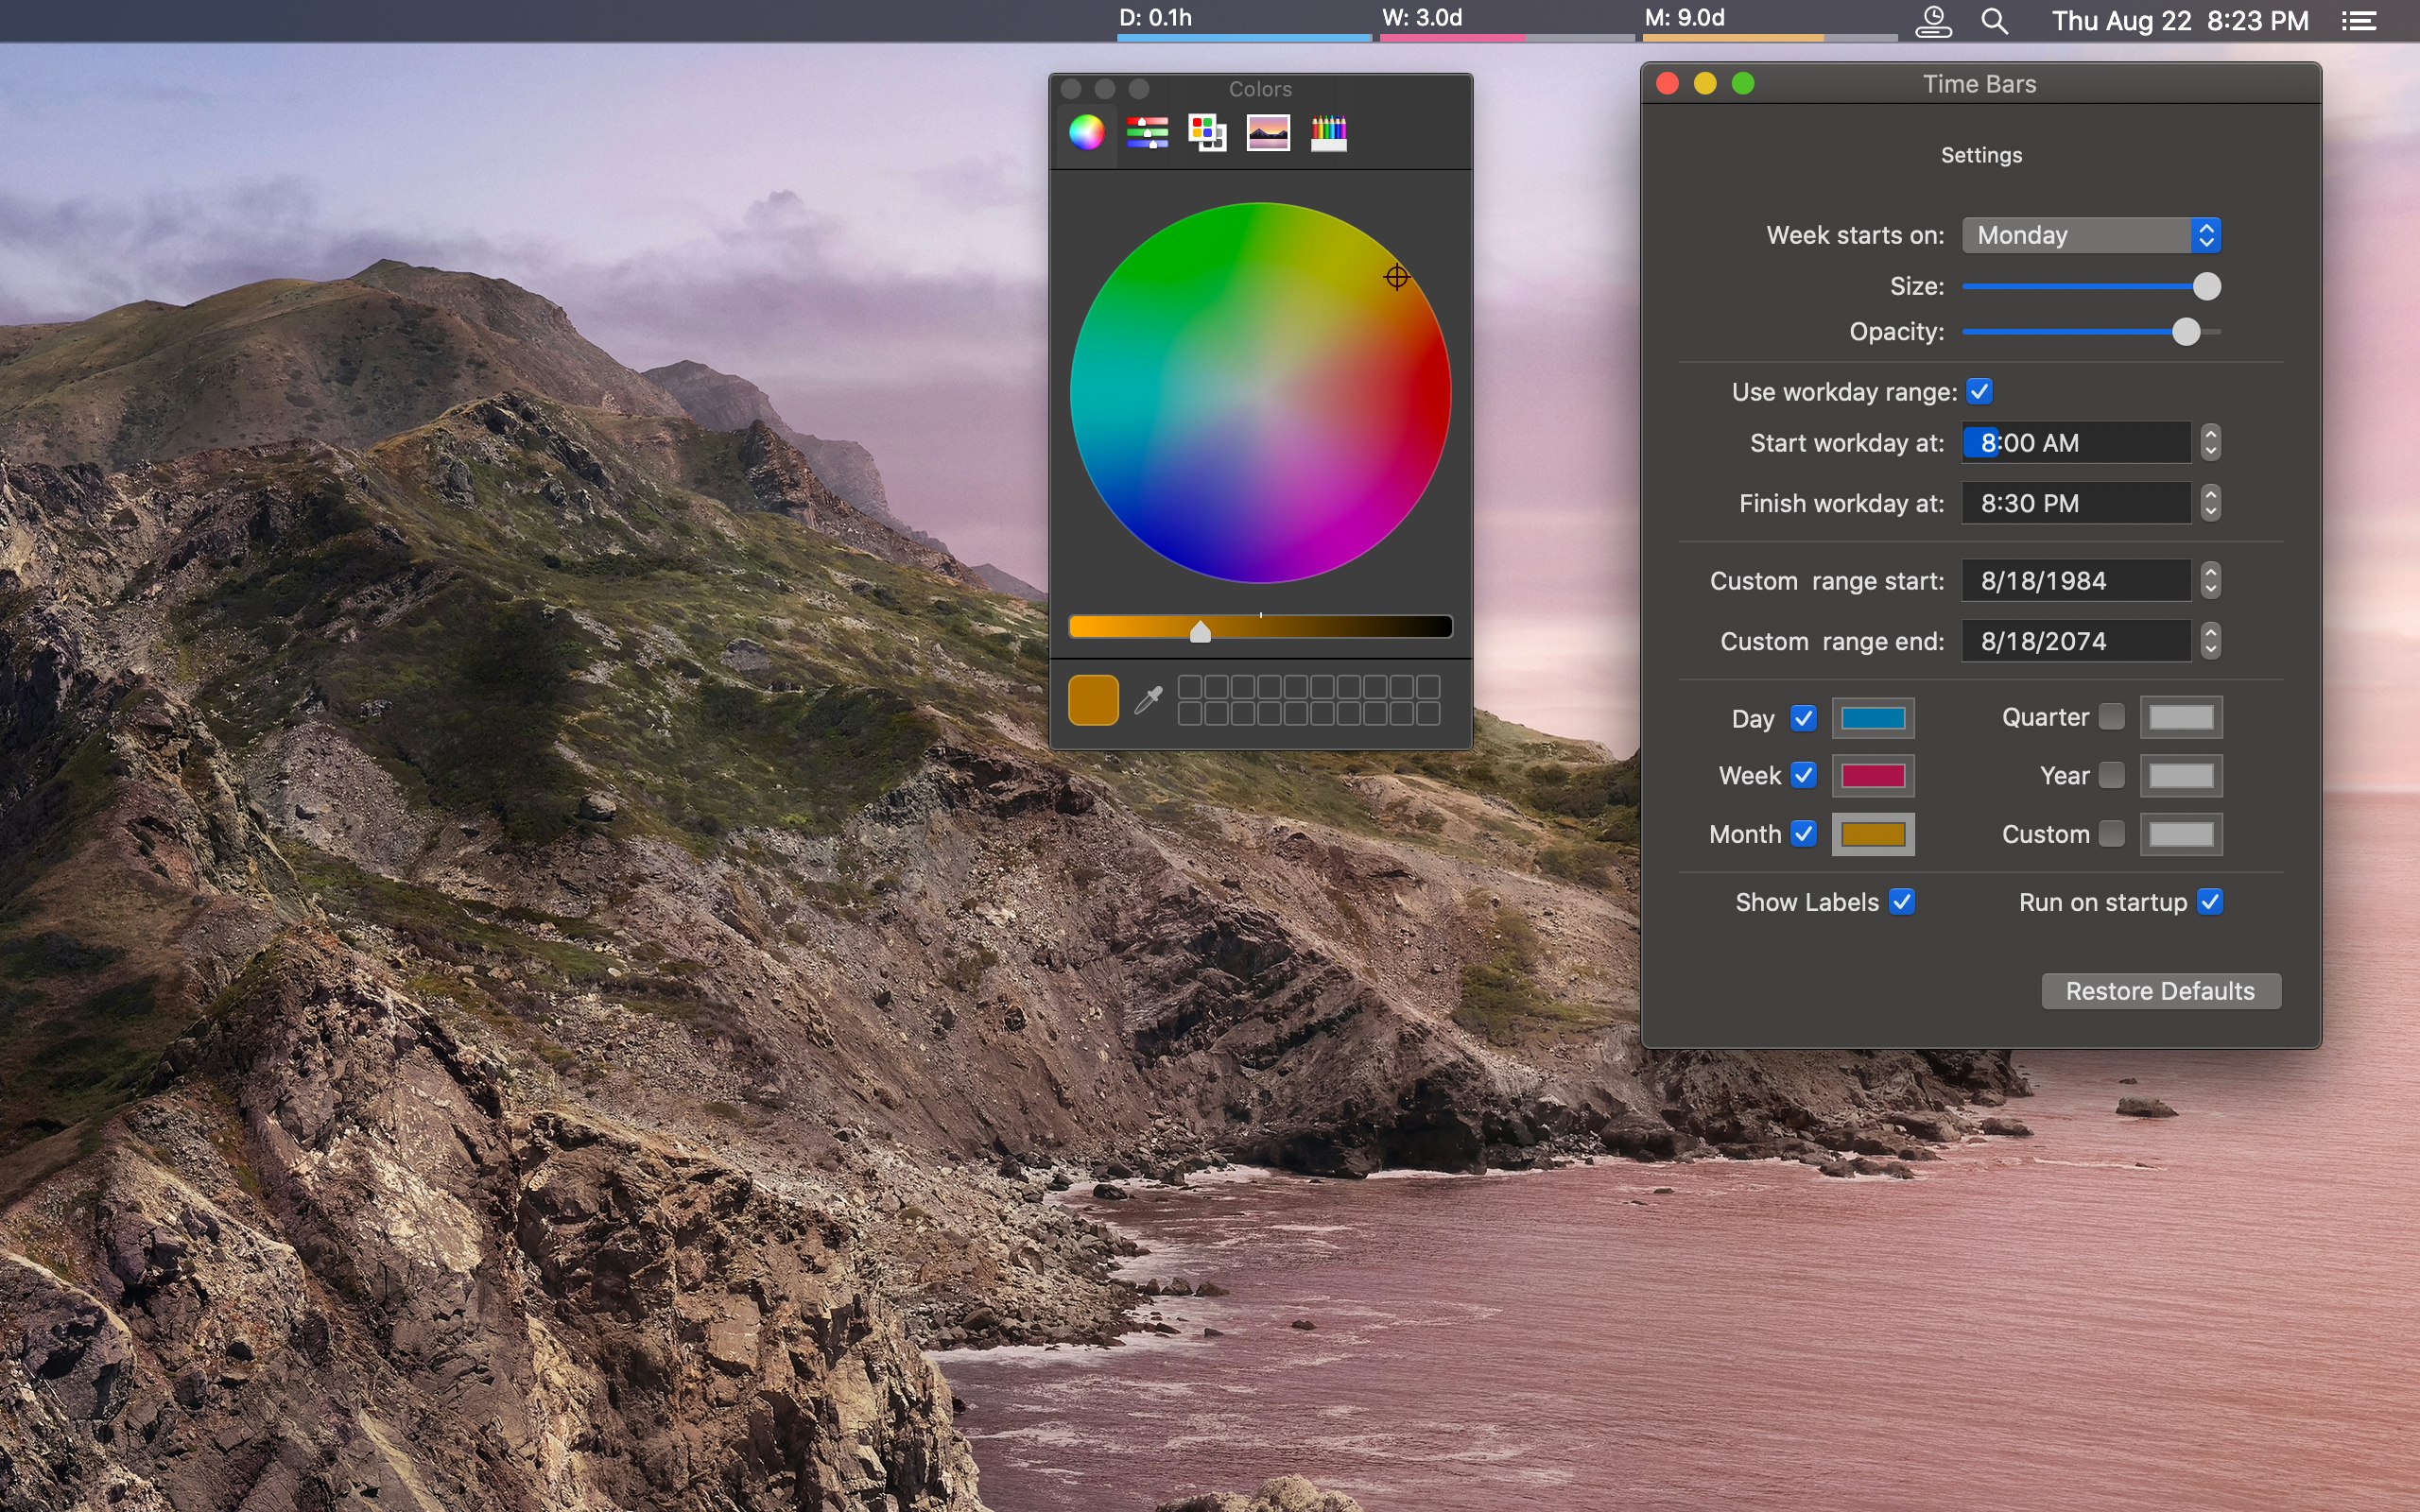Click the M: 9.0d menu bar item

1685,18
